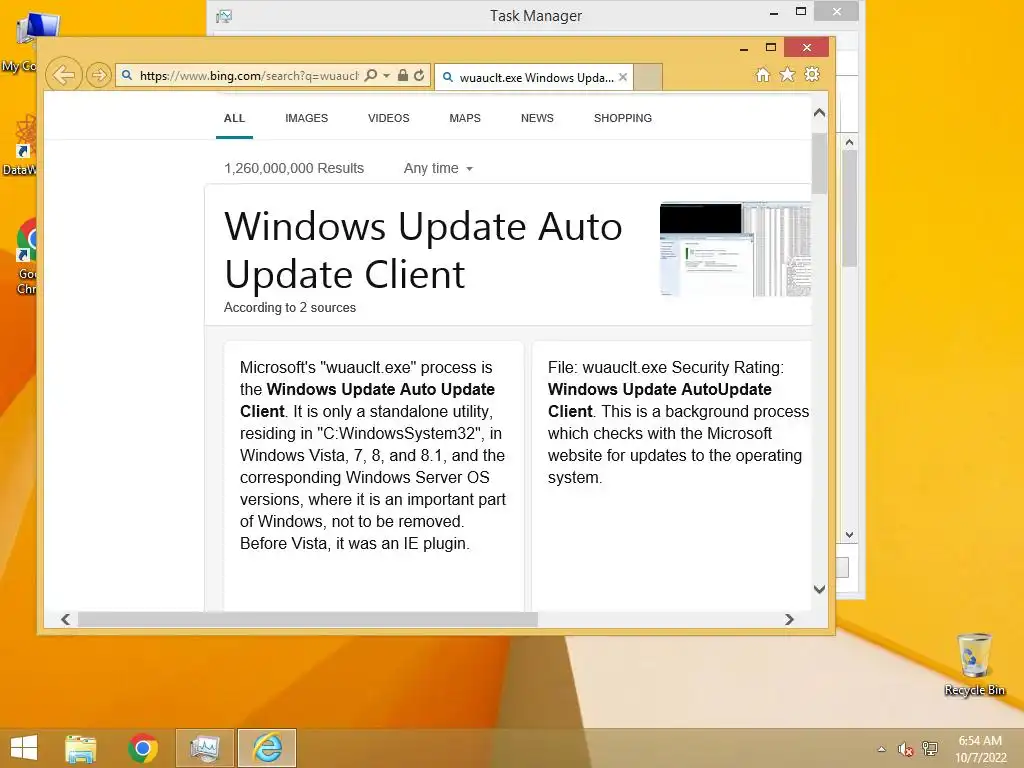Open the Tools gear icon in Internet Explorer
1024x768 pixels.
[812, 74]
